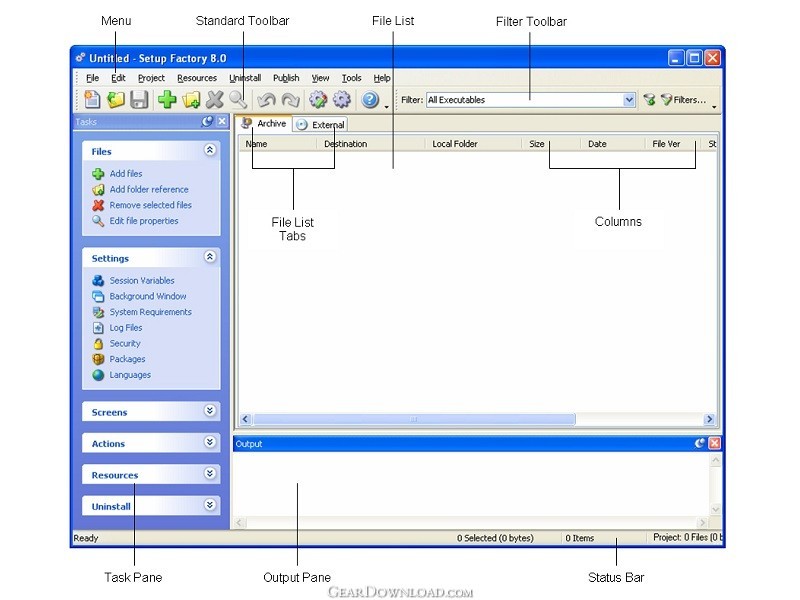The width and height of the screenshot is (800, 600).
Task: Click the Session Variables icon
Action: point(98,281)
